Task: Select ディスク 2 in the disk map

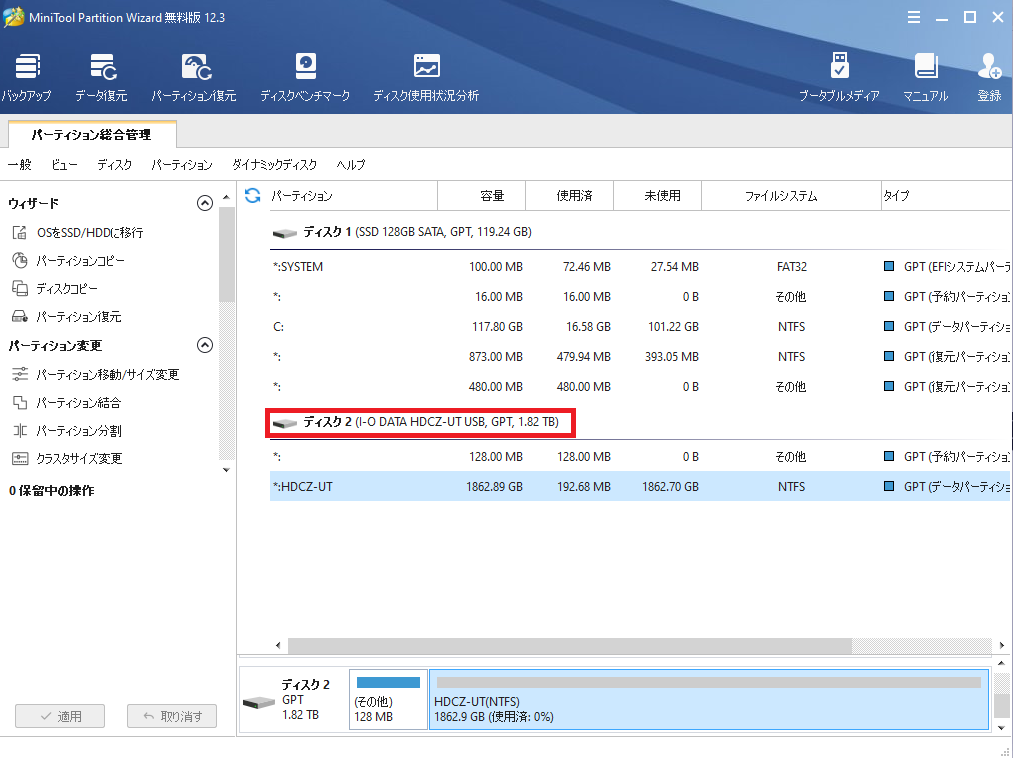Action: (x=294, y=700)
